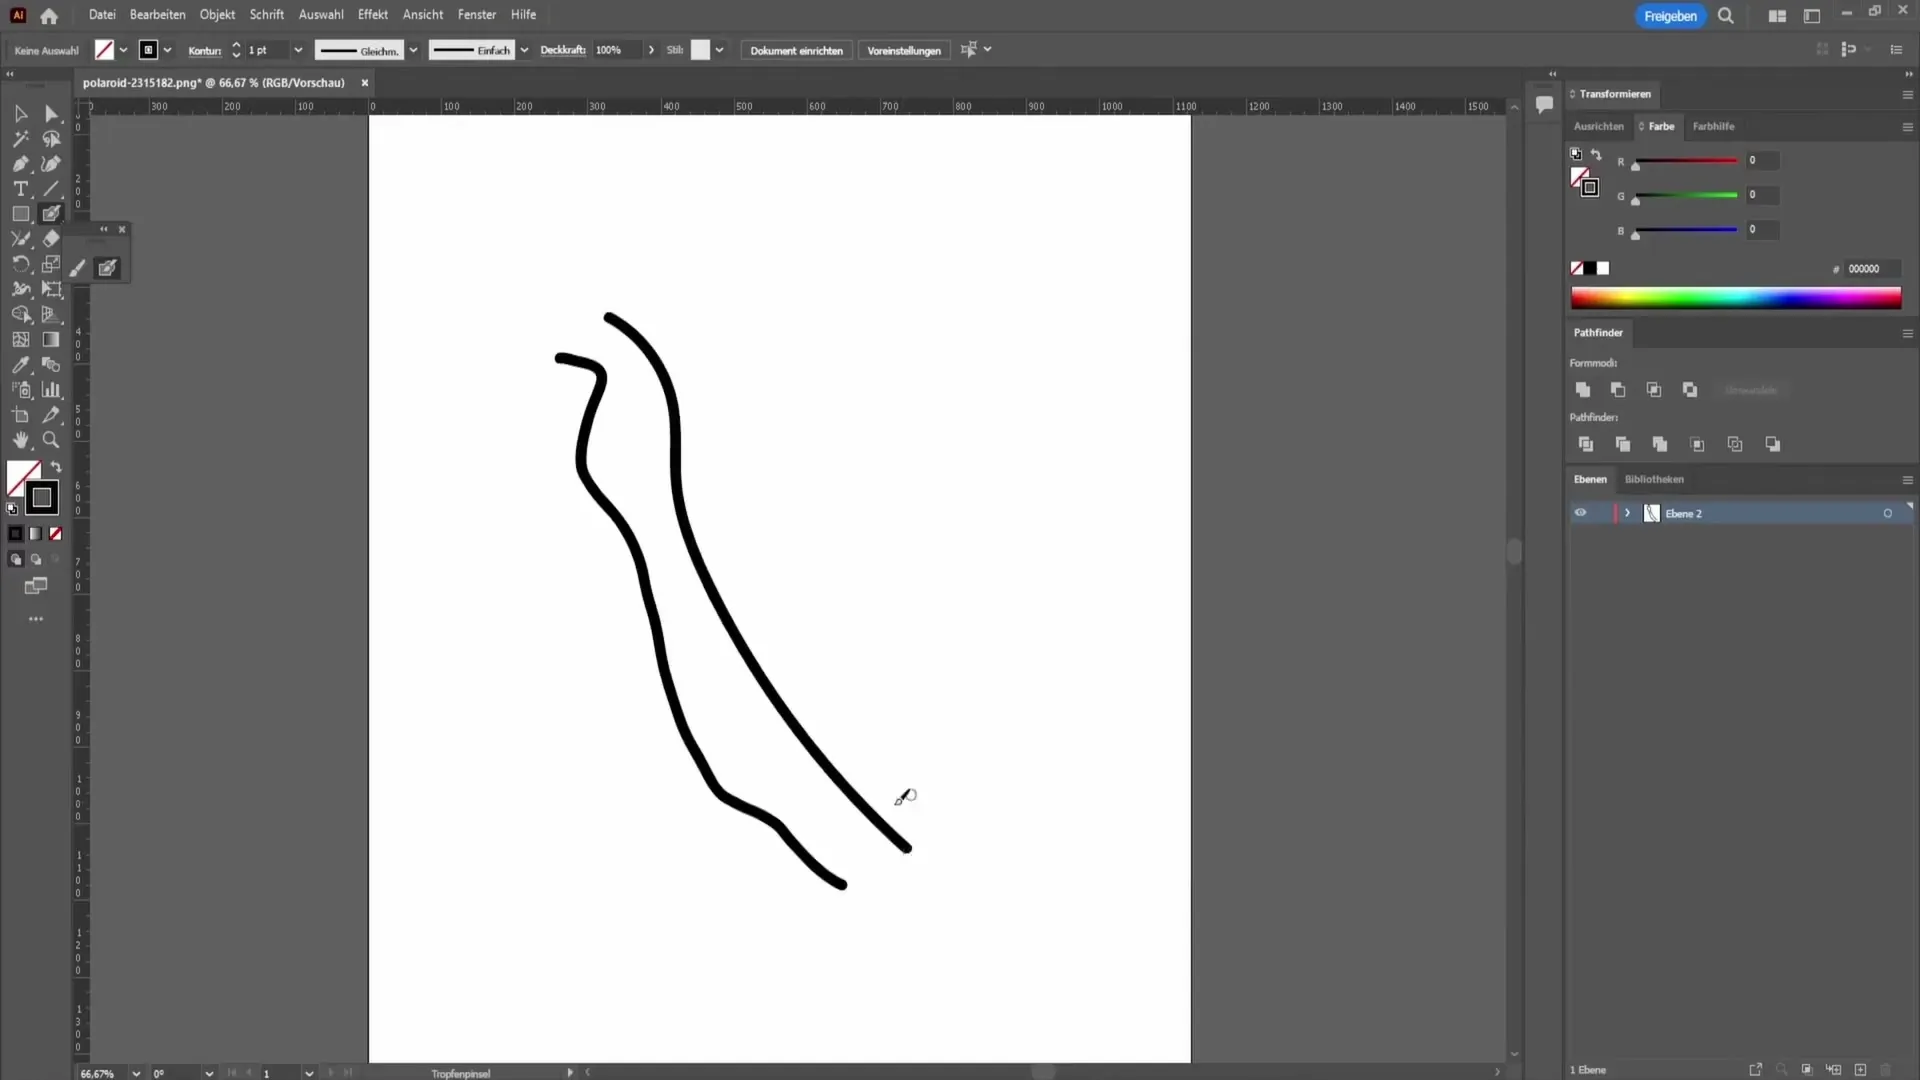Screen dimensions: 1920x1080
Task: Set paint mode to Color in the toolbar
Action: 15,534
